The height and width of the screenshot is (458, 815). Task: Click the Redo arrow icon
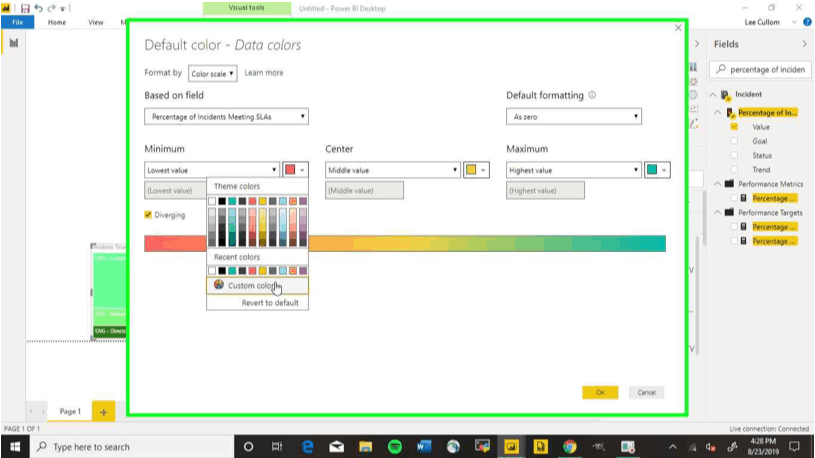tap(51, 8)
